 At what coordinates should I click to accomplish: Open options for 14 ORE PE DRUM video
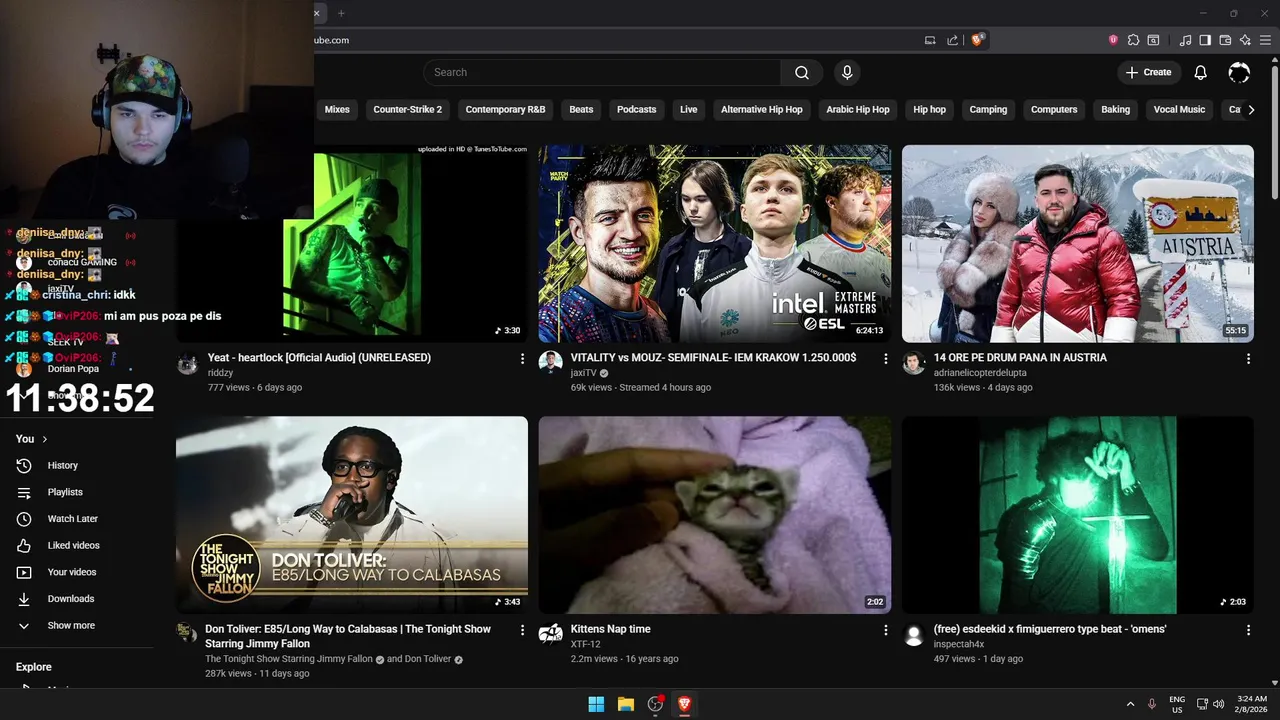(x=1248, y=358)
